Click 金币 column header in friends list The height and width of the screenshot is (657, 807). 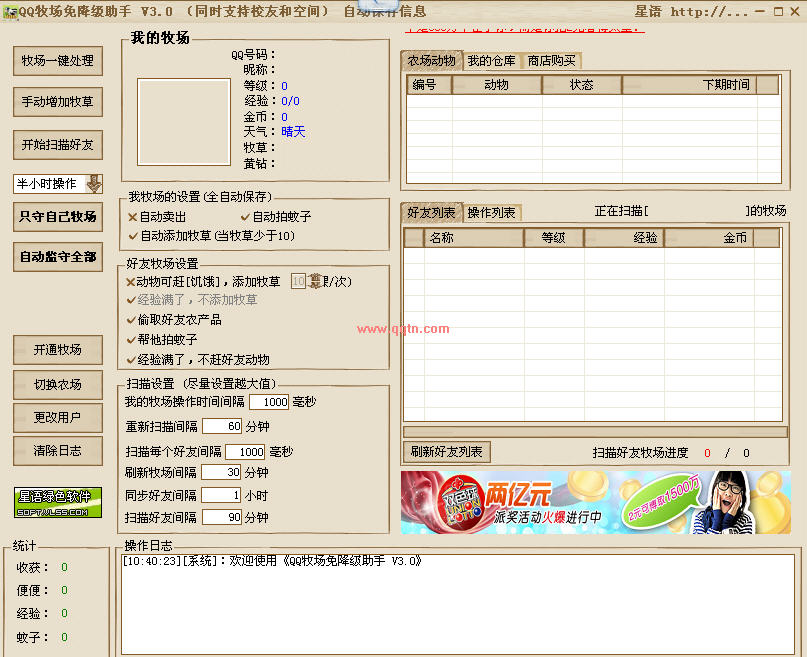point(709,238)
